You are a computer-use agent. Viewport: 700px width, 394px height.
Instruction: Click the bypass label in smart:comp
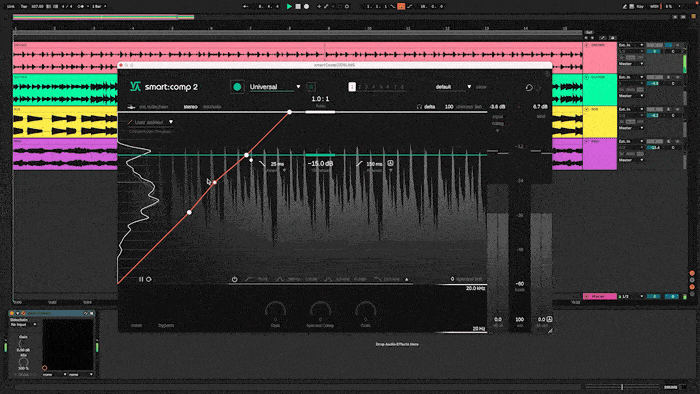166,326
